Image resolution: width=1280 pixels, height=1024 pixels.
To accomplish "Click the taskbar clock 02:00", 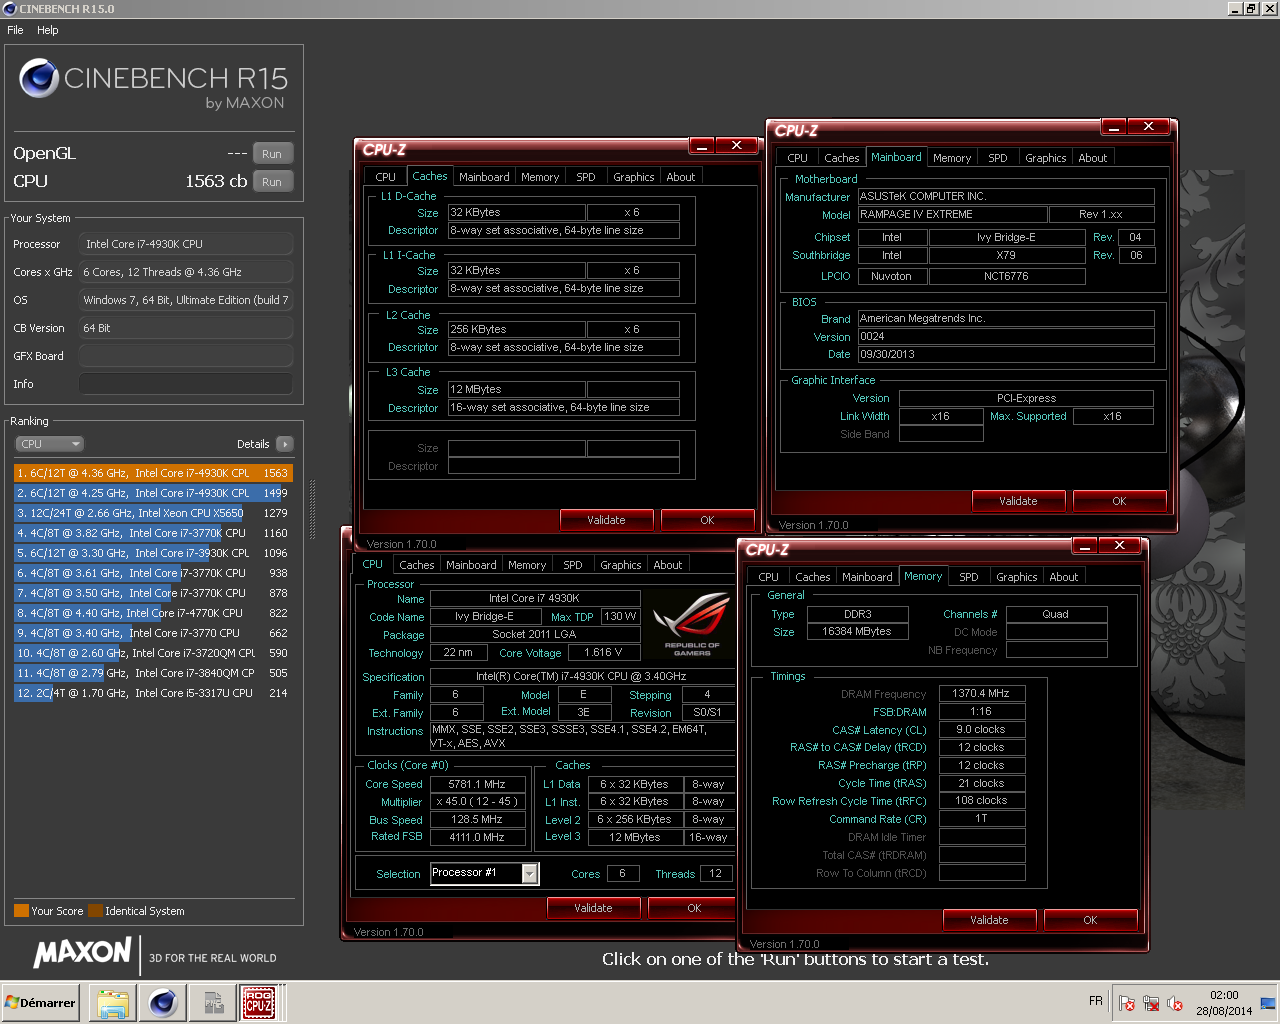I will tap(1224, 995).
